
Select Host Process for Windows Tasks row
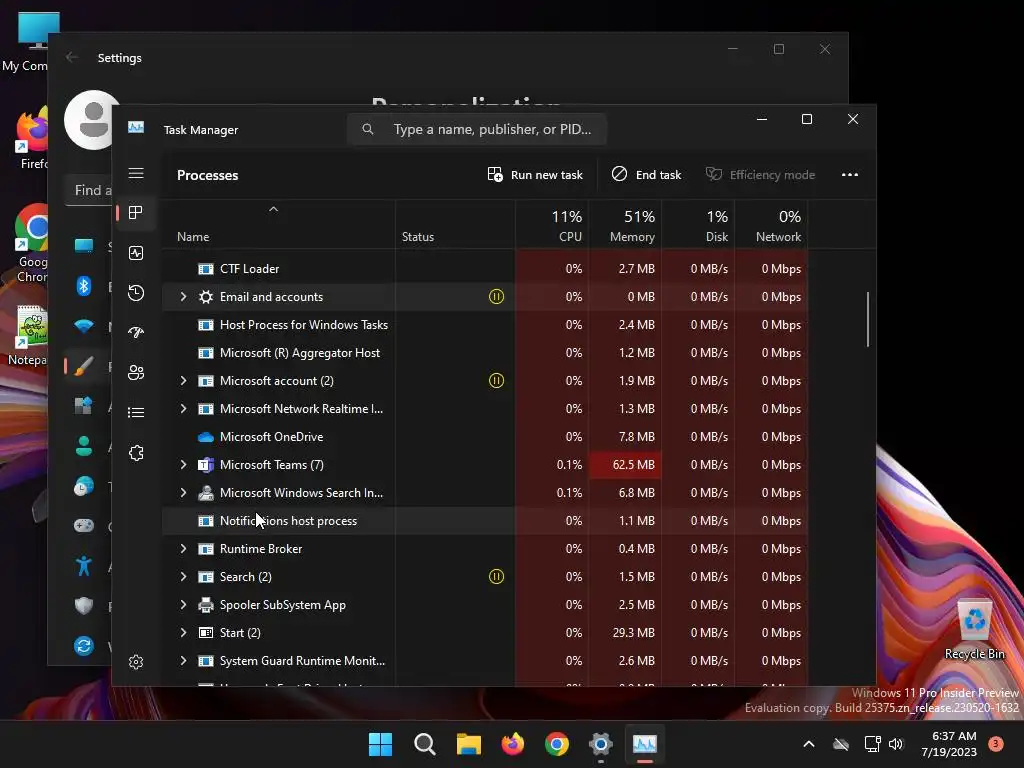click(485, 325)
